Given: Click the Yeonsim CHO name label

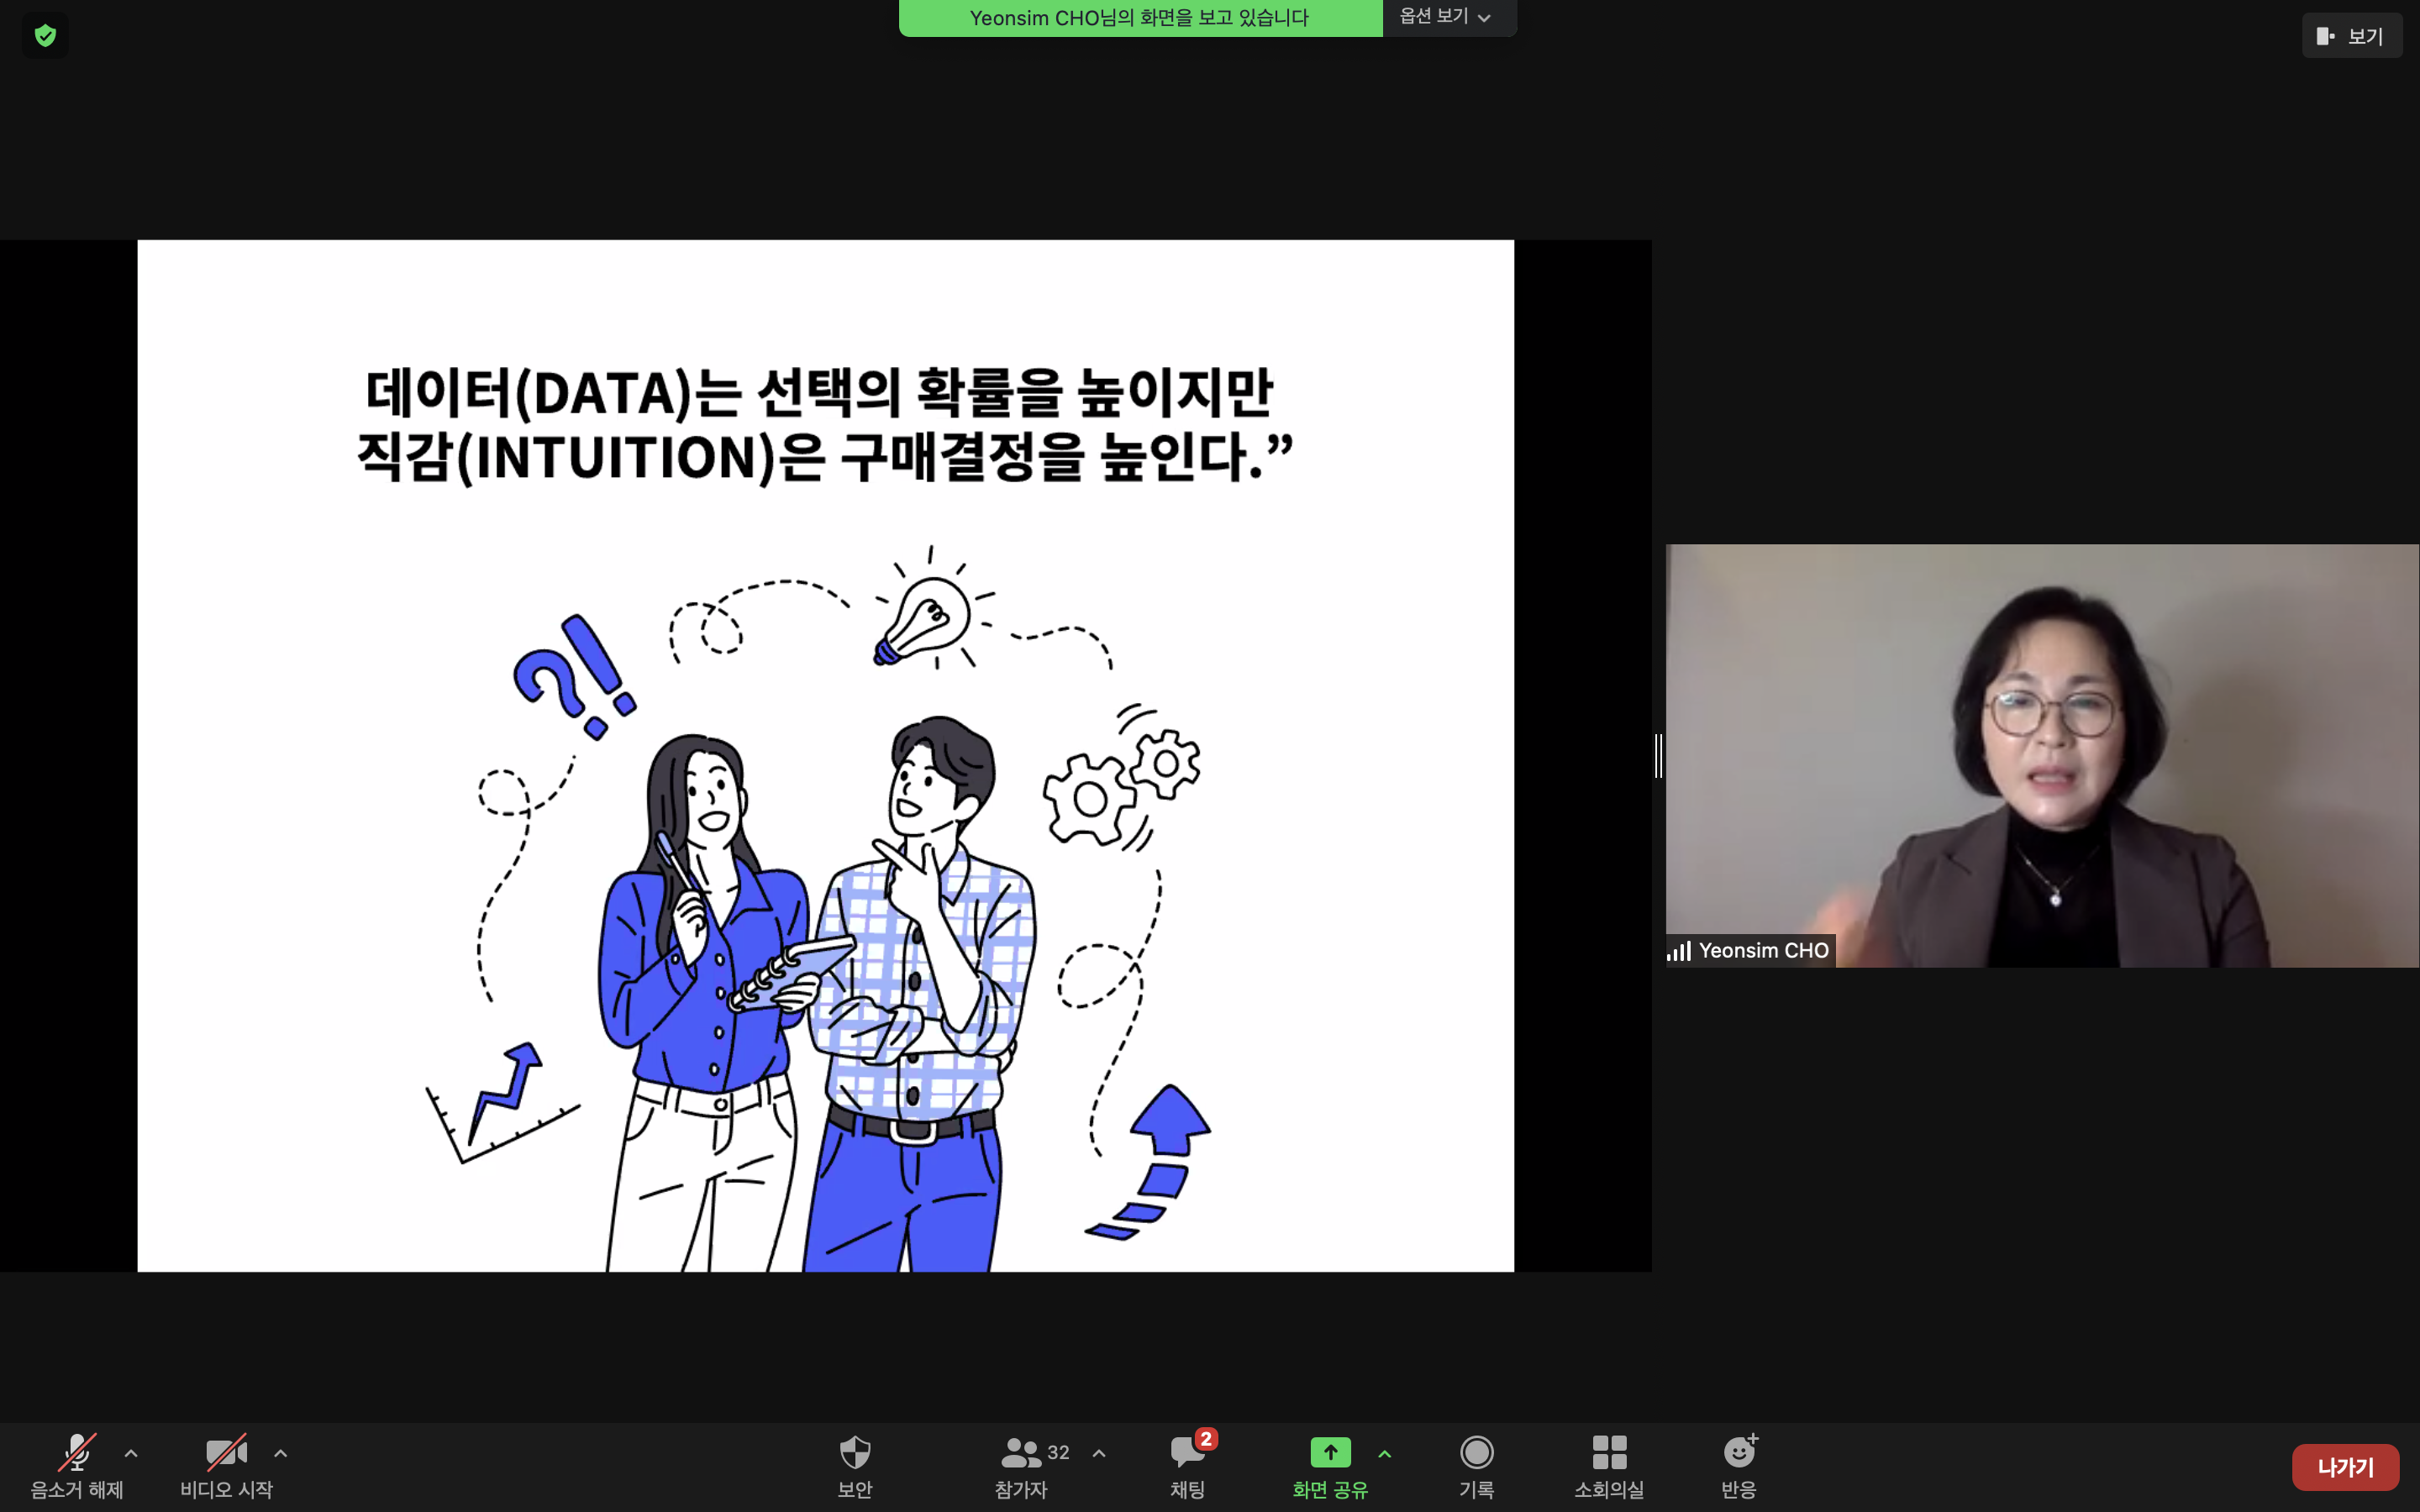Looking at the screenshot, I should (x=1764, y=950).
